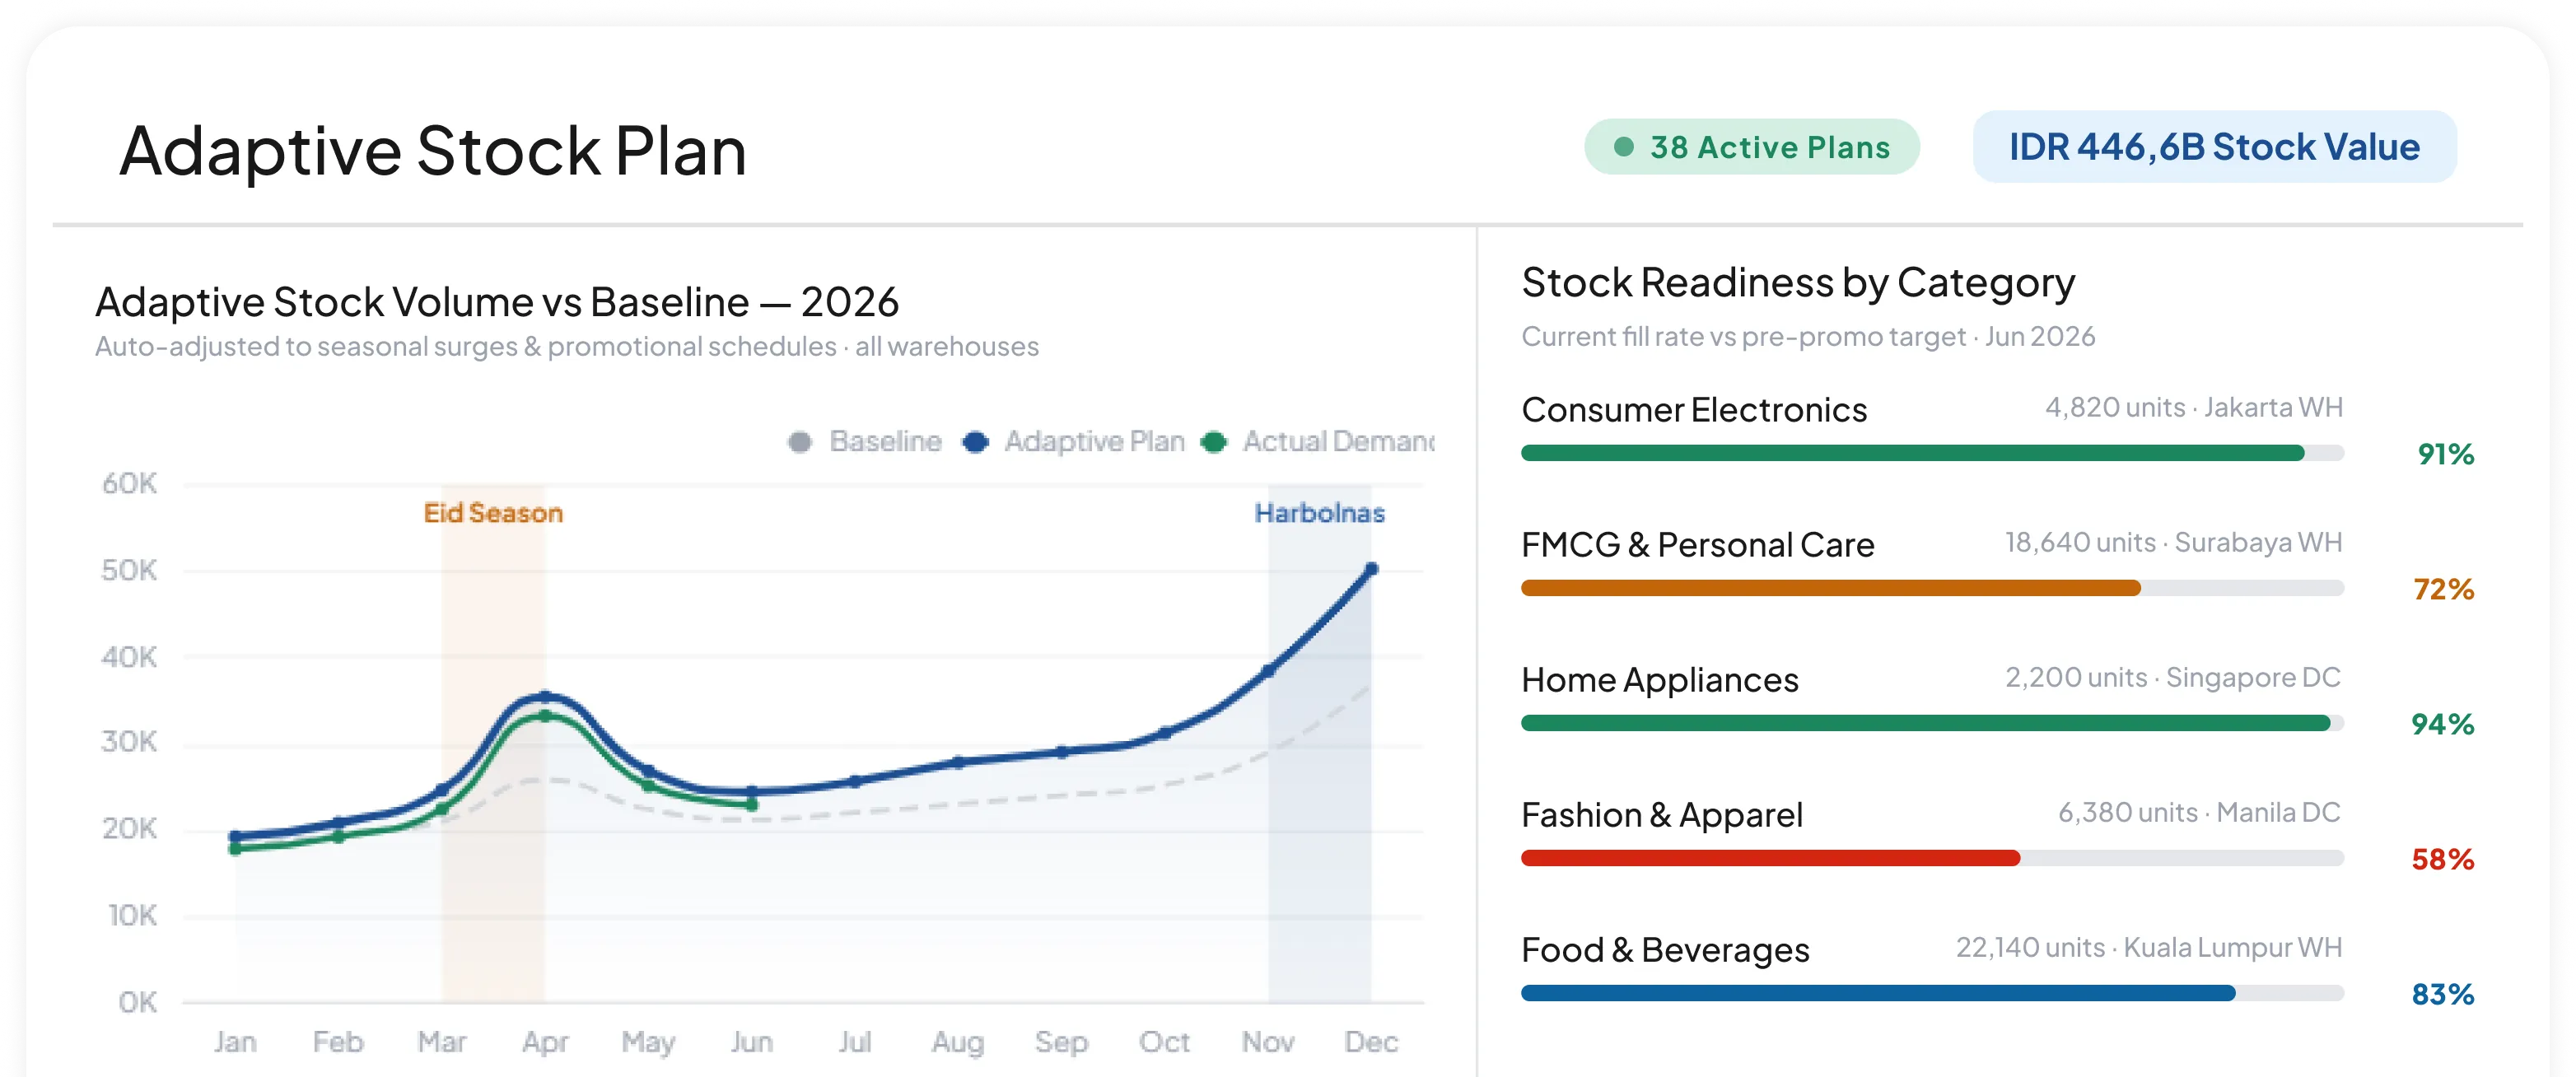Click the April peak Adaptive Plan point

545,696
